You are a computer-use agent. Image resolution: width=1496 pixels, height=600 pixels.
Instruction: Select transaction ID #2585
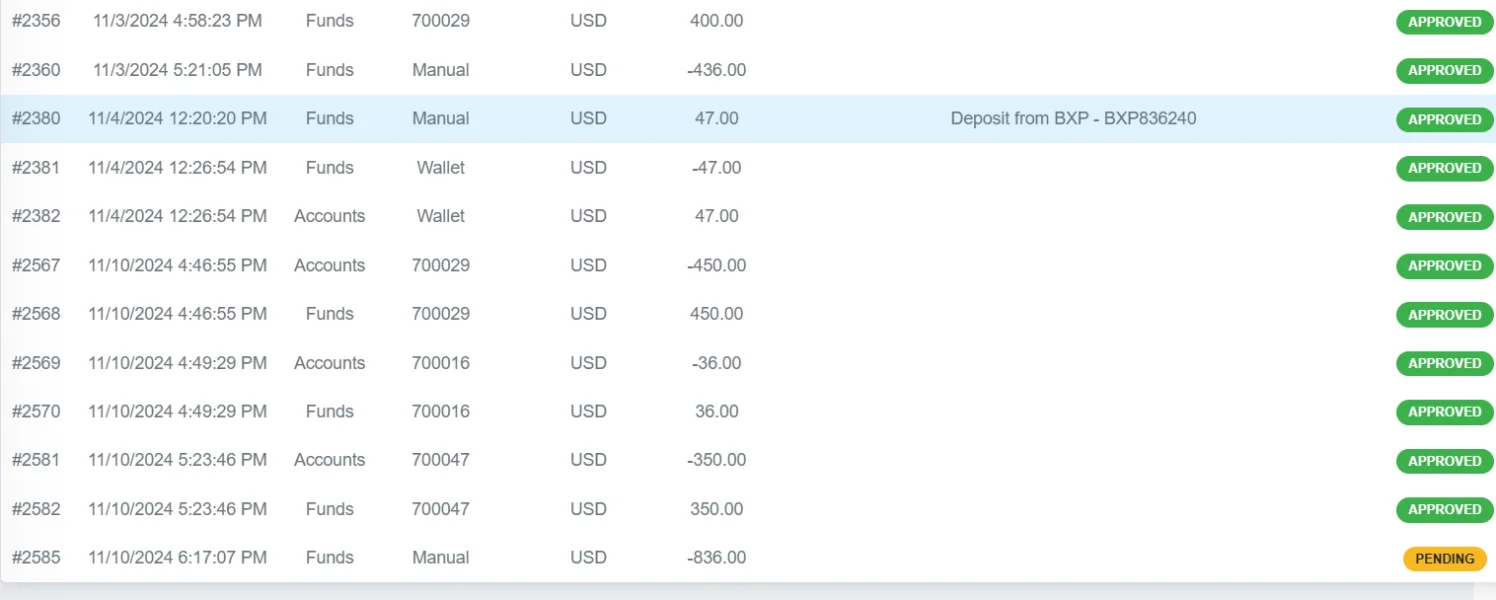pos(36,558)
